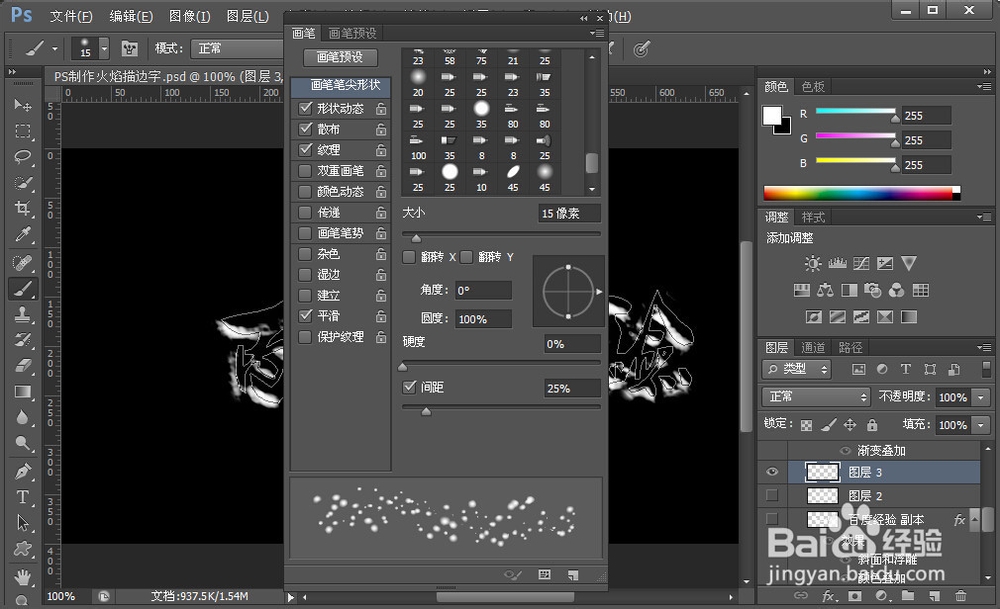Switch to the 色板 tab
This screenshot has height=609, width=1000.
point(812,86)
